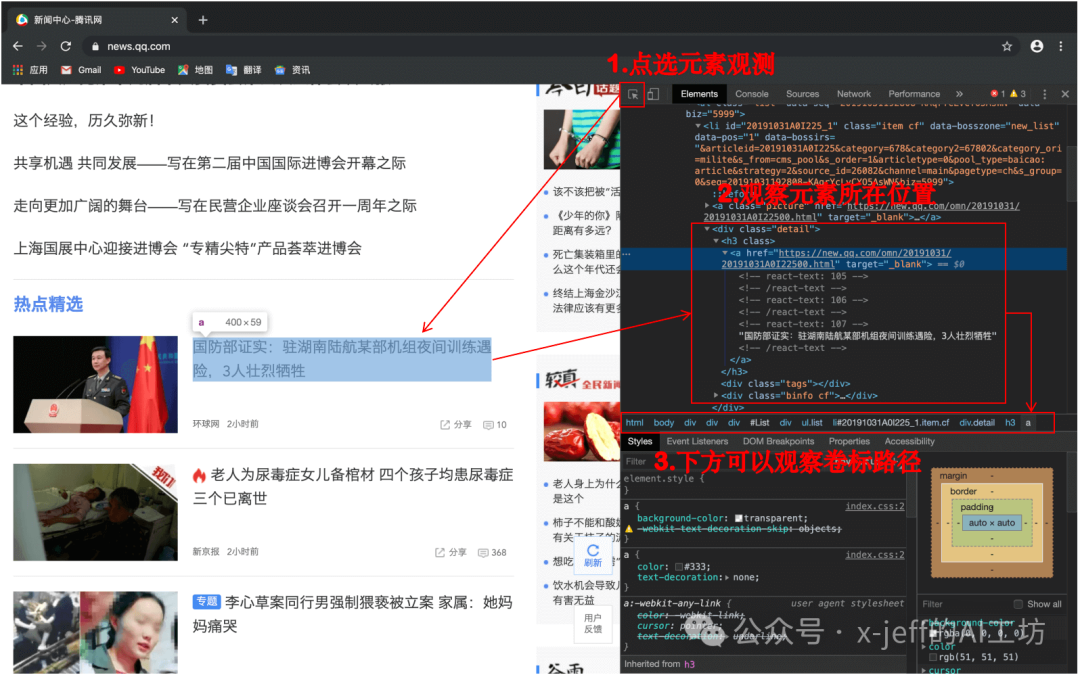Viewport: 1080px width, 675px height.
Task: Open Chrome's three-dot menu
Action: (x=1061, y=46)
